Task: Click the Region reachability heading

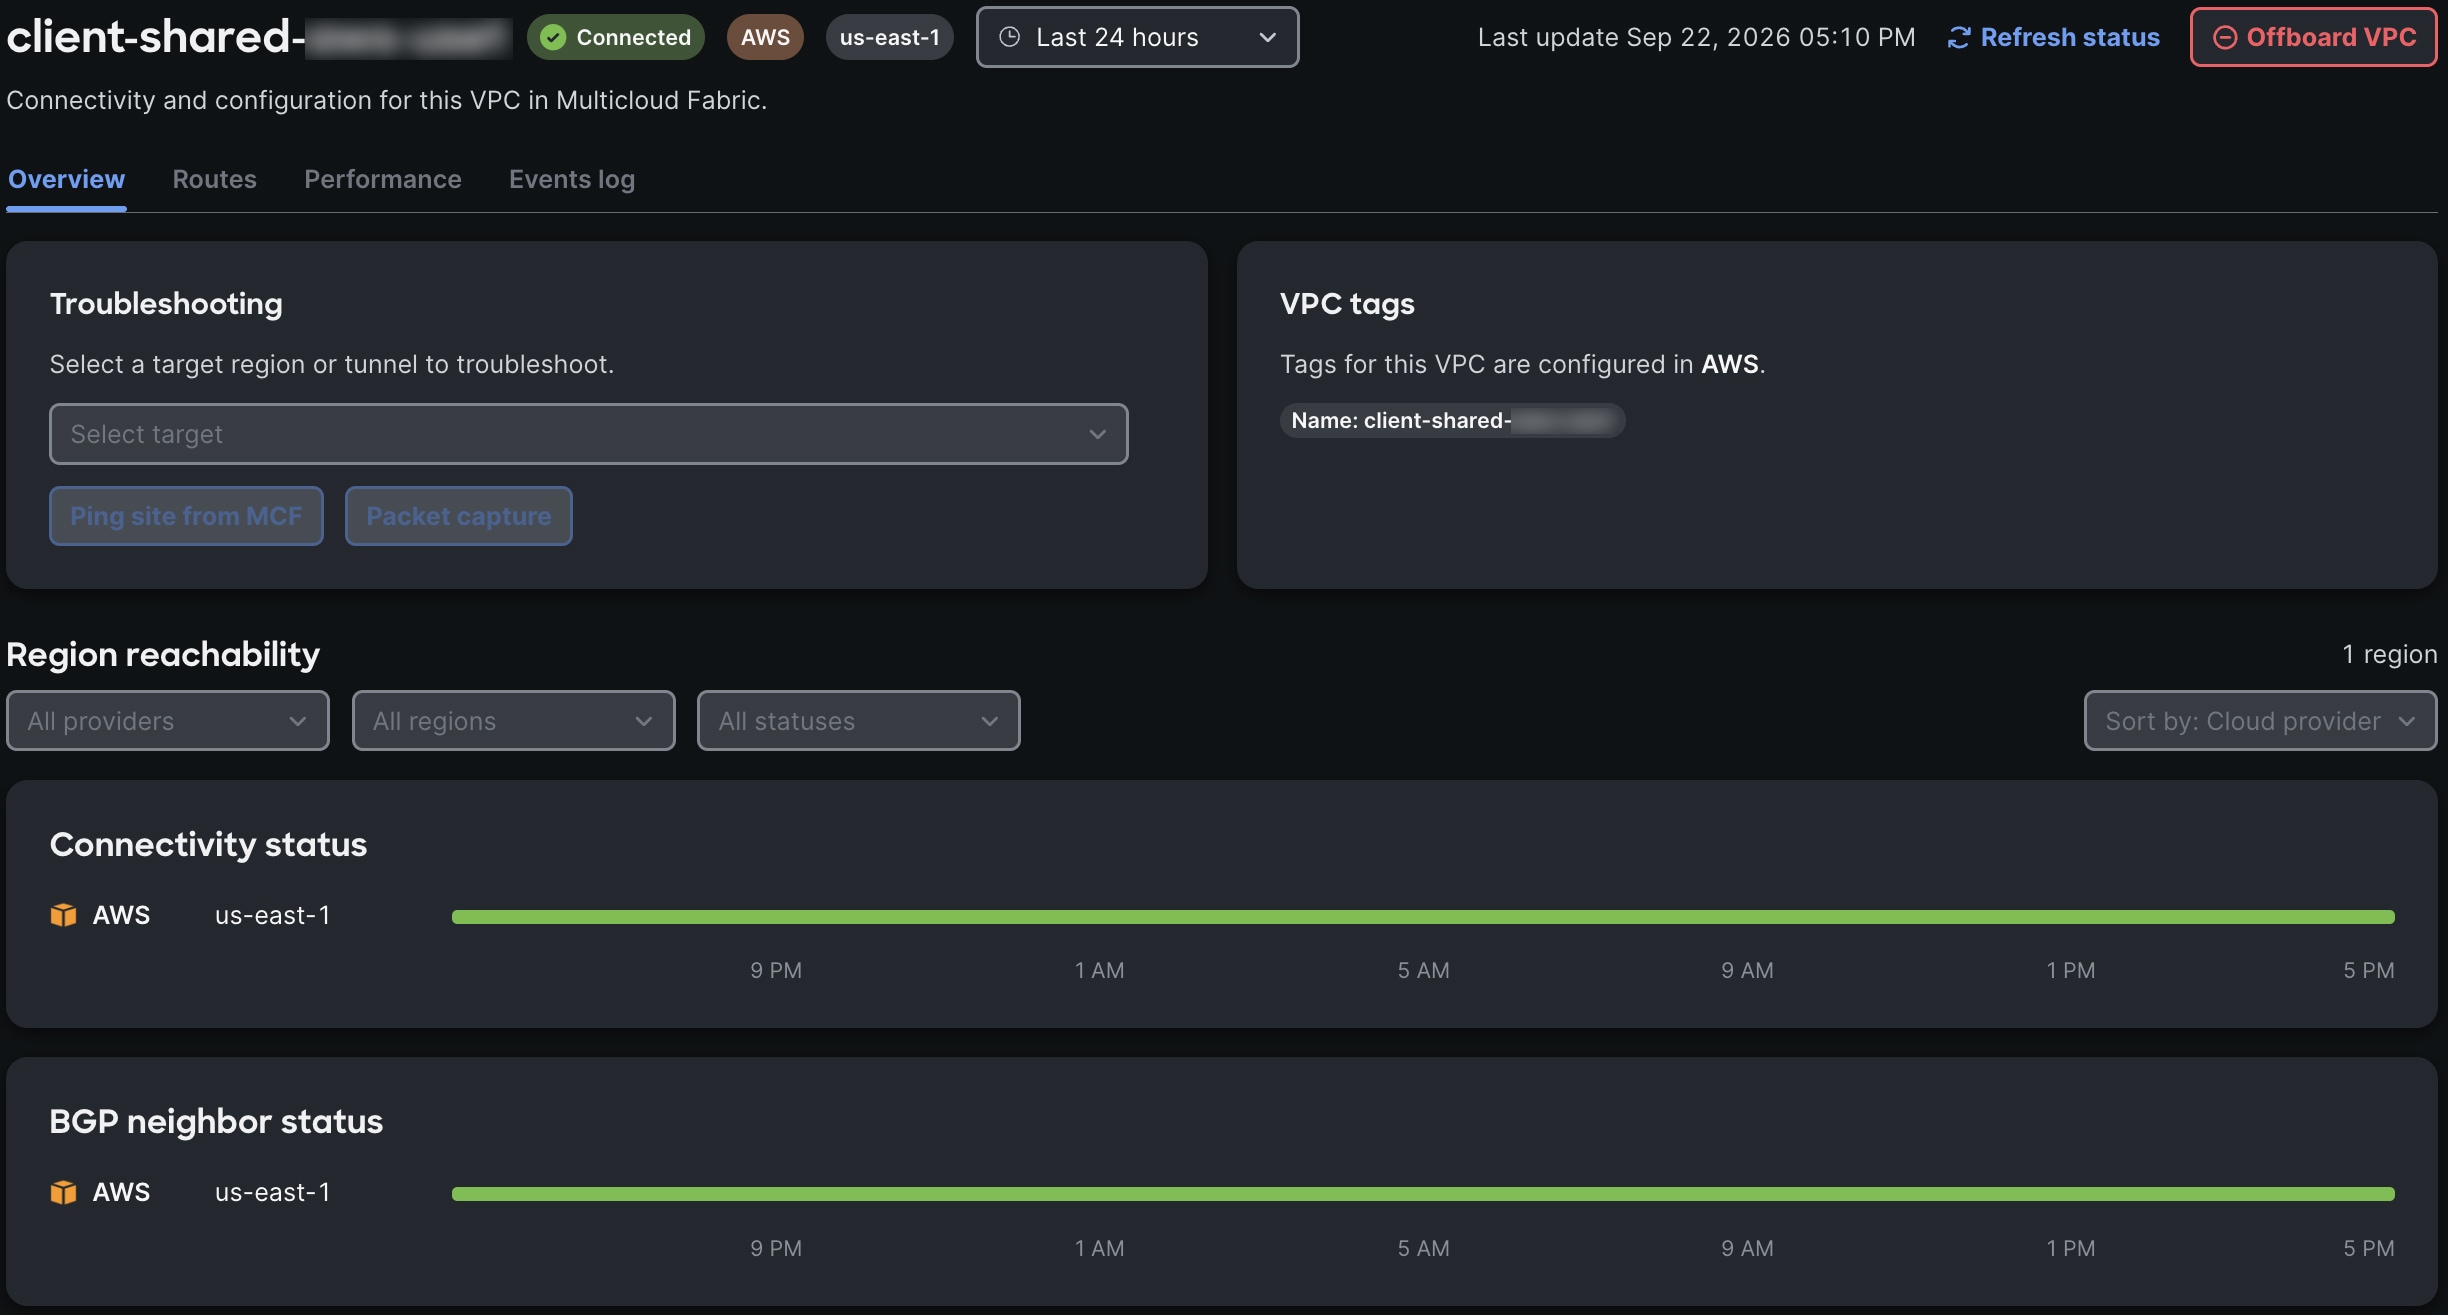Action: [x=163, y=654]
